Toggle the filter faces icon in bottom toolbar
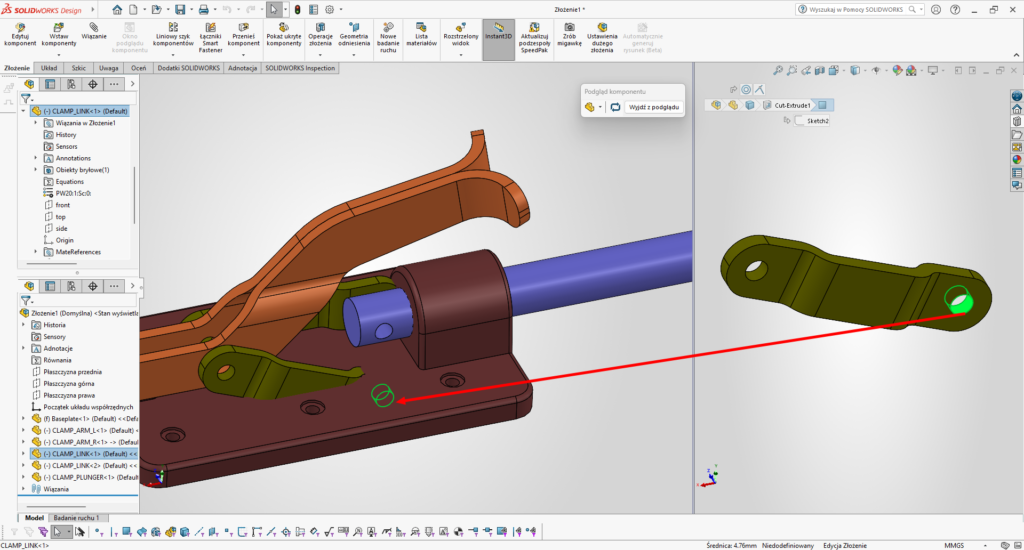This screenshot has width=1024, height=550. click(127, 532)
